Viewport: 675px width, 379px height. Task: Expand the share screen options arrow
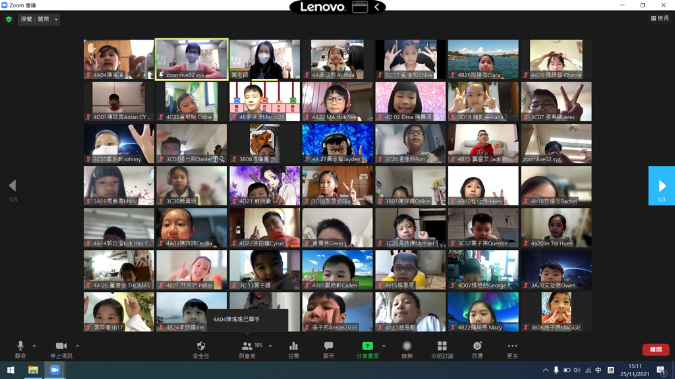pos(384,346)
